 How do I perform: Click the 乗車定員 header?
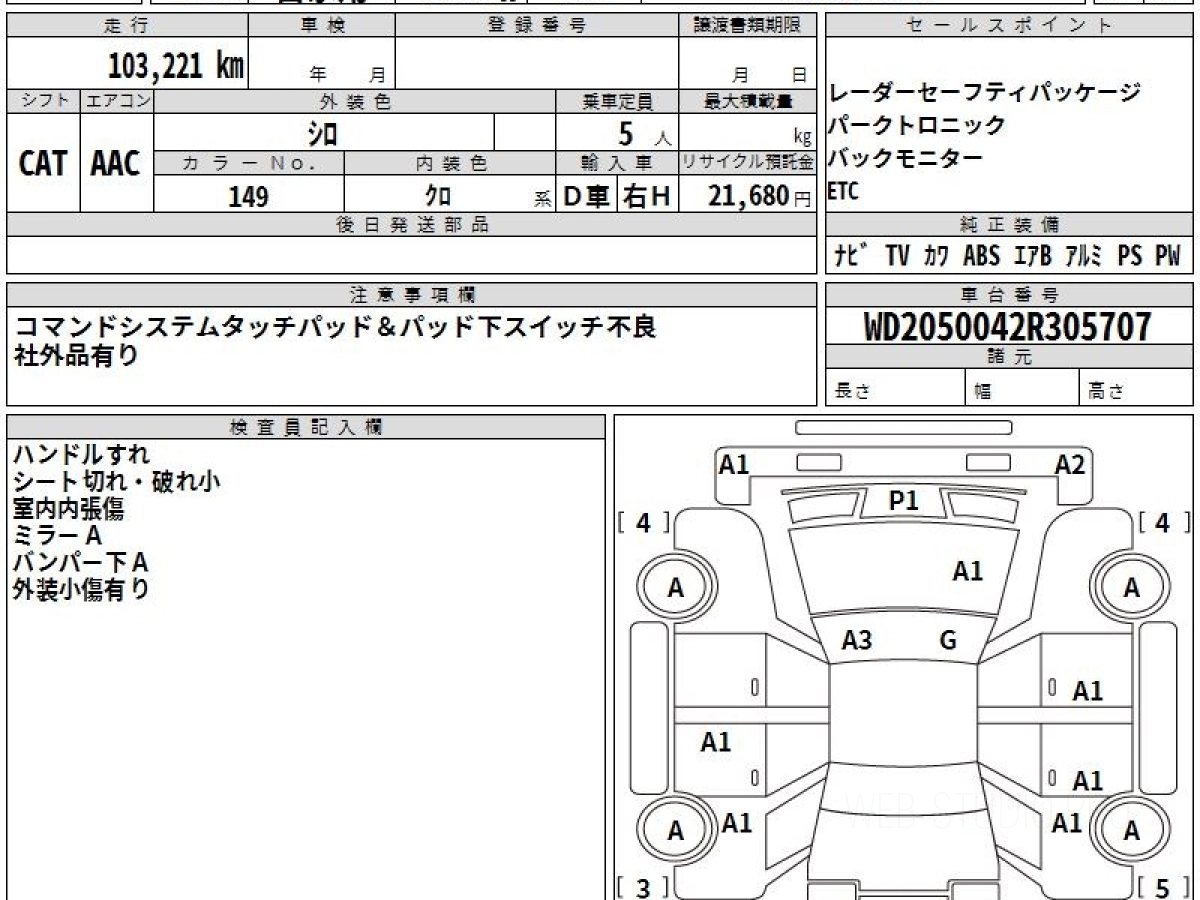click(x=617, y=101)
